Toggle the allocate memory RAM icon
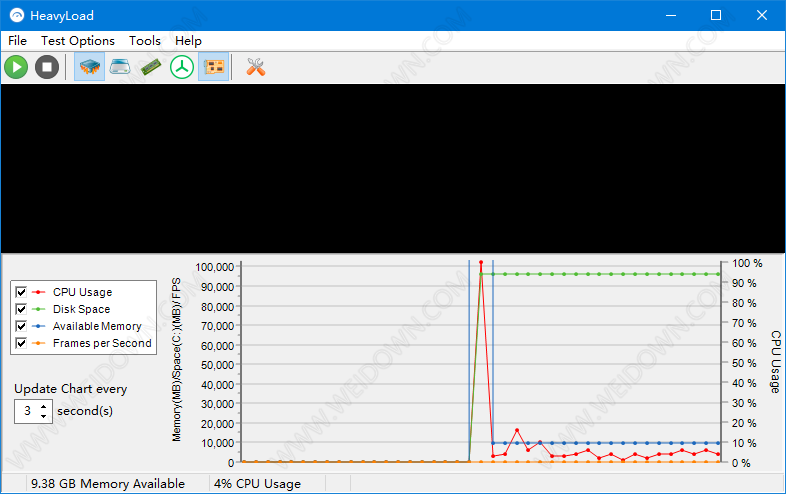Image resolution: width=786 pixels, height=494 pixels. (x=150, y=67)
